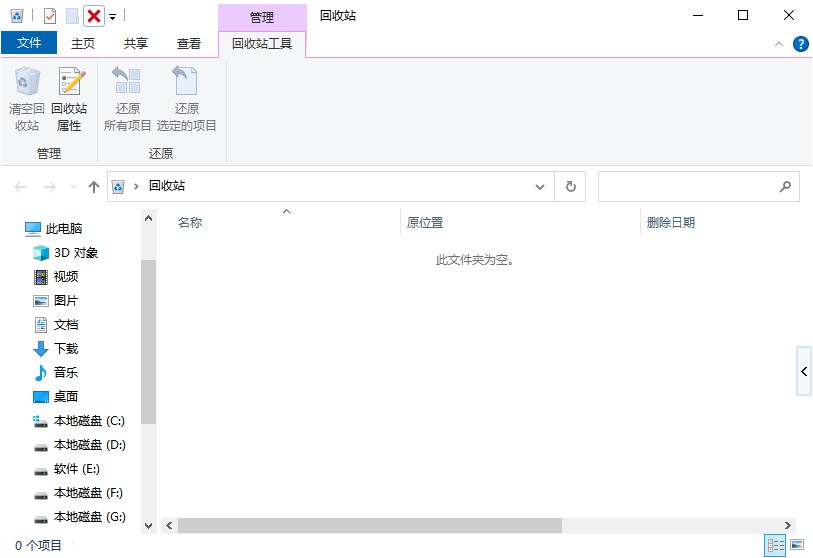The width and height of the screenshot is (813, 558).
Task: Go forward with the right arrow
Action: click(50, 187)
